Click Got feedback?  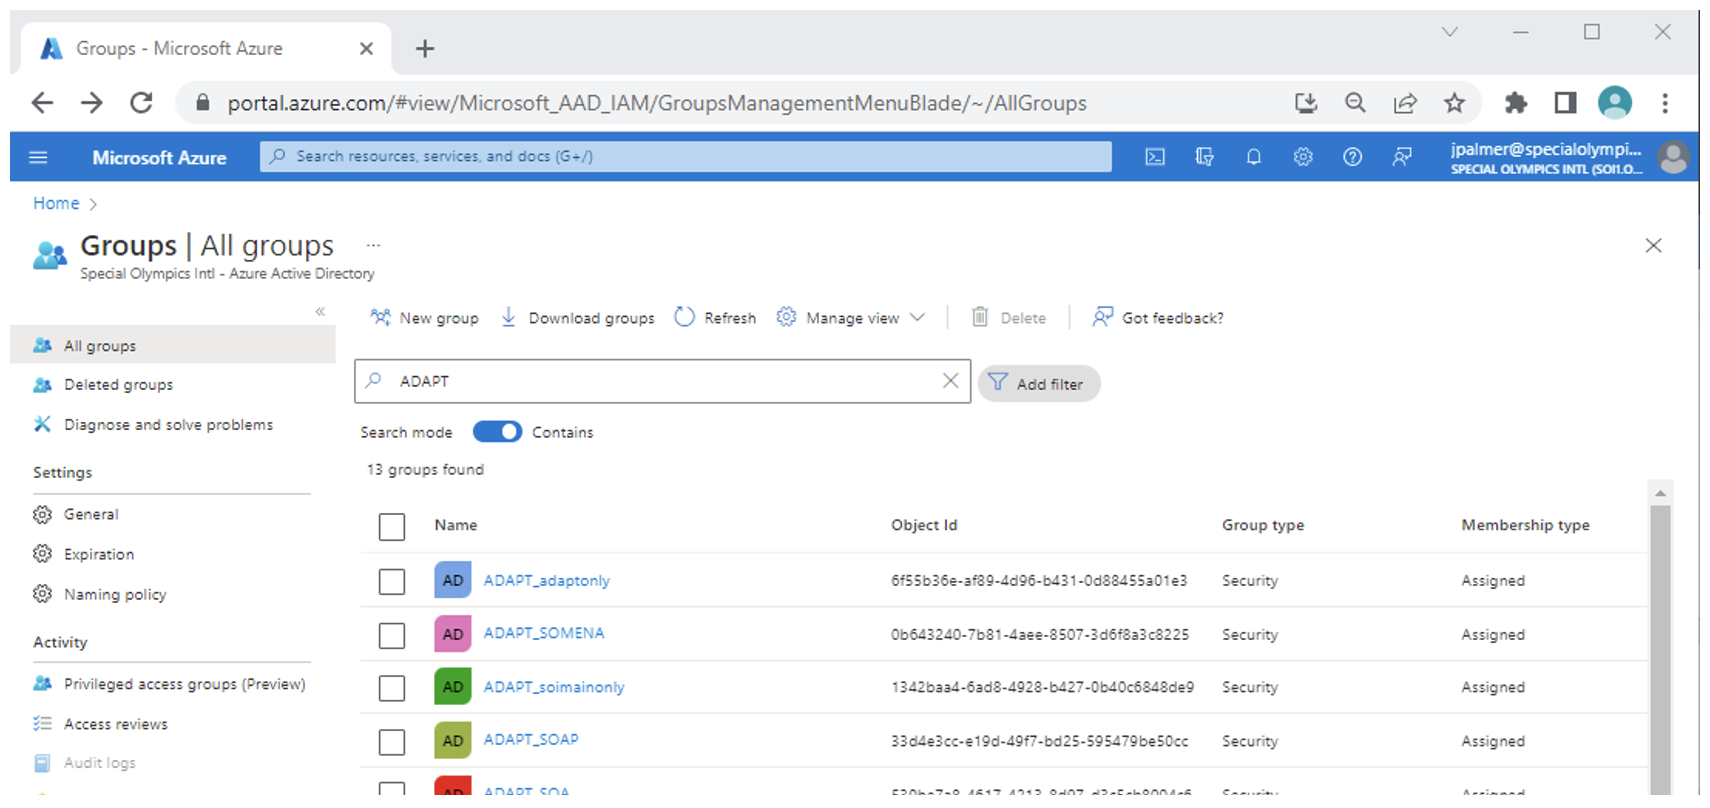coord(1157,317)
